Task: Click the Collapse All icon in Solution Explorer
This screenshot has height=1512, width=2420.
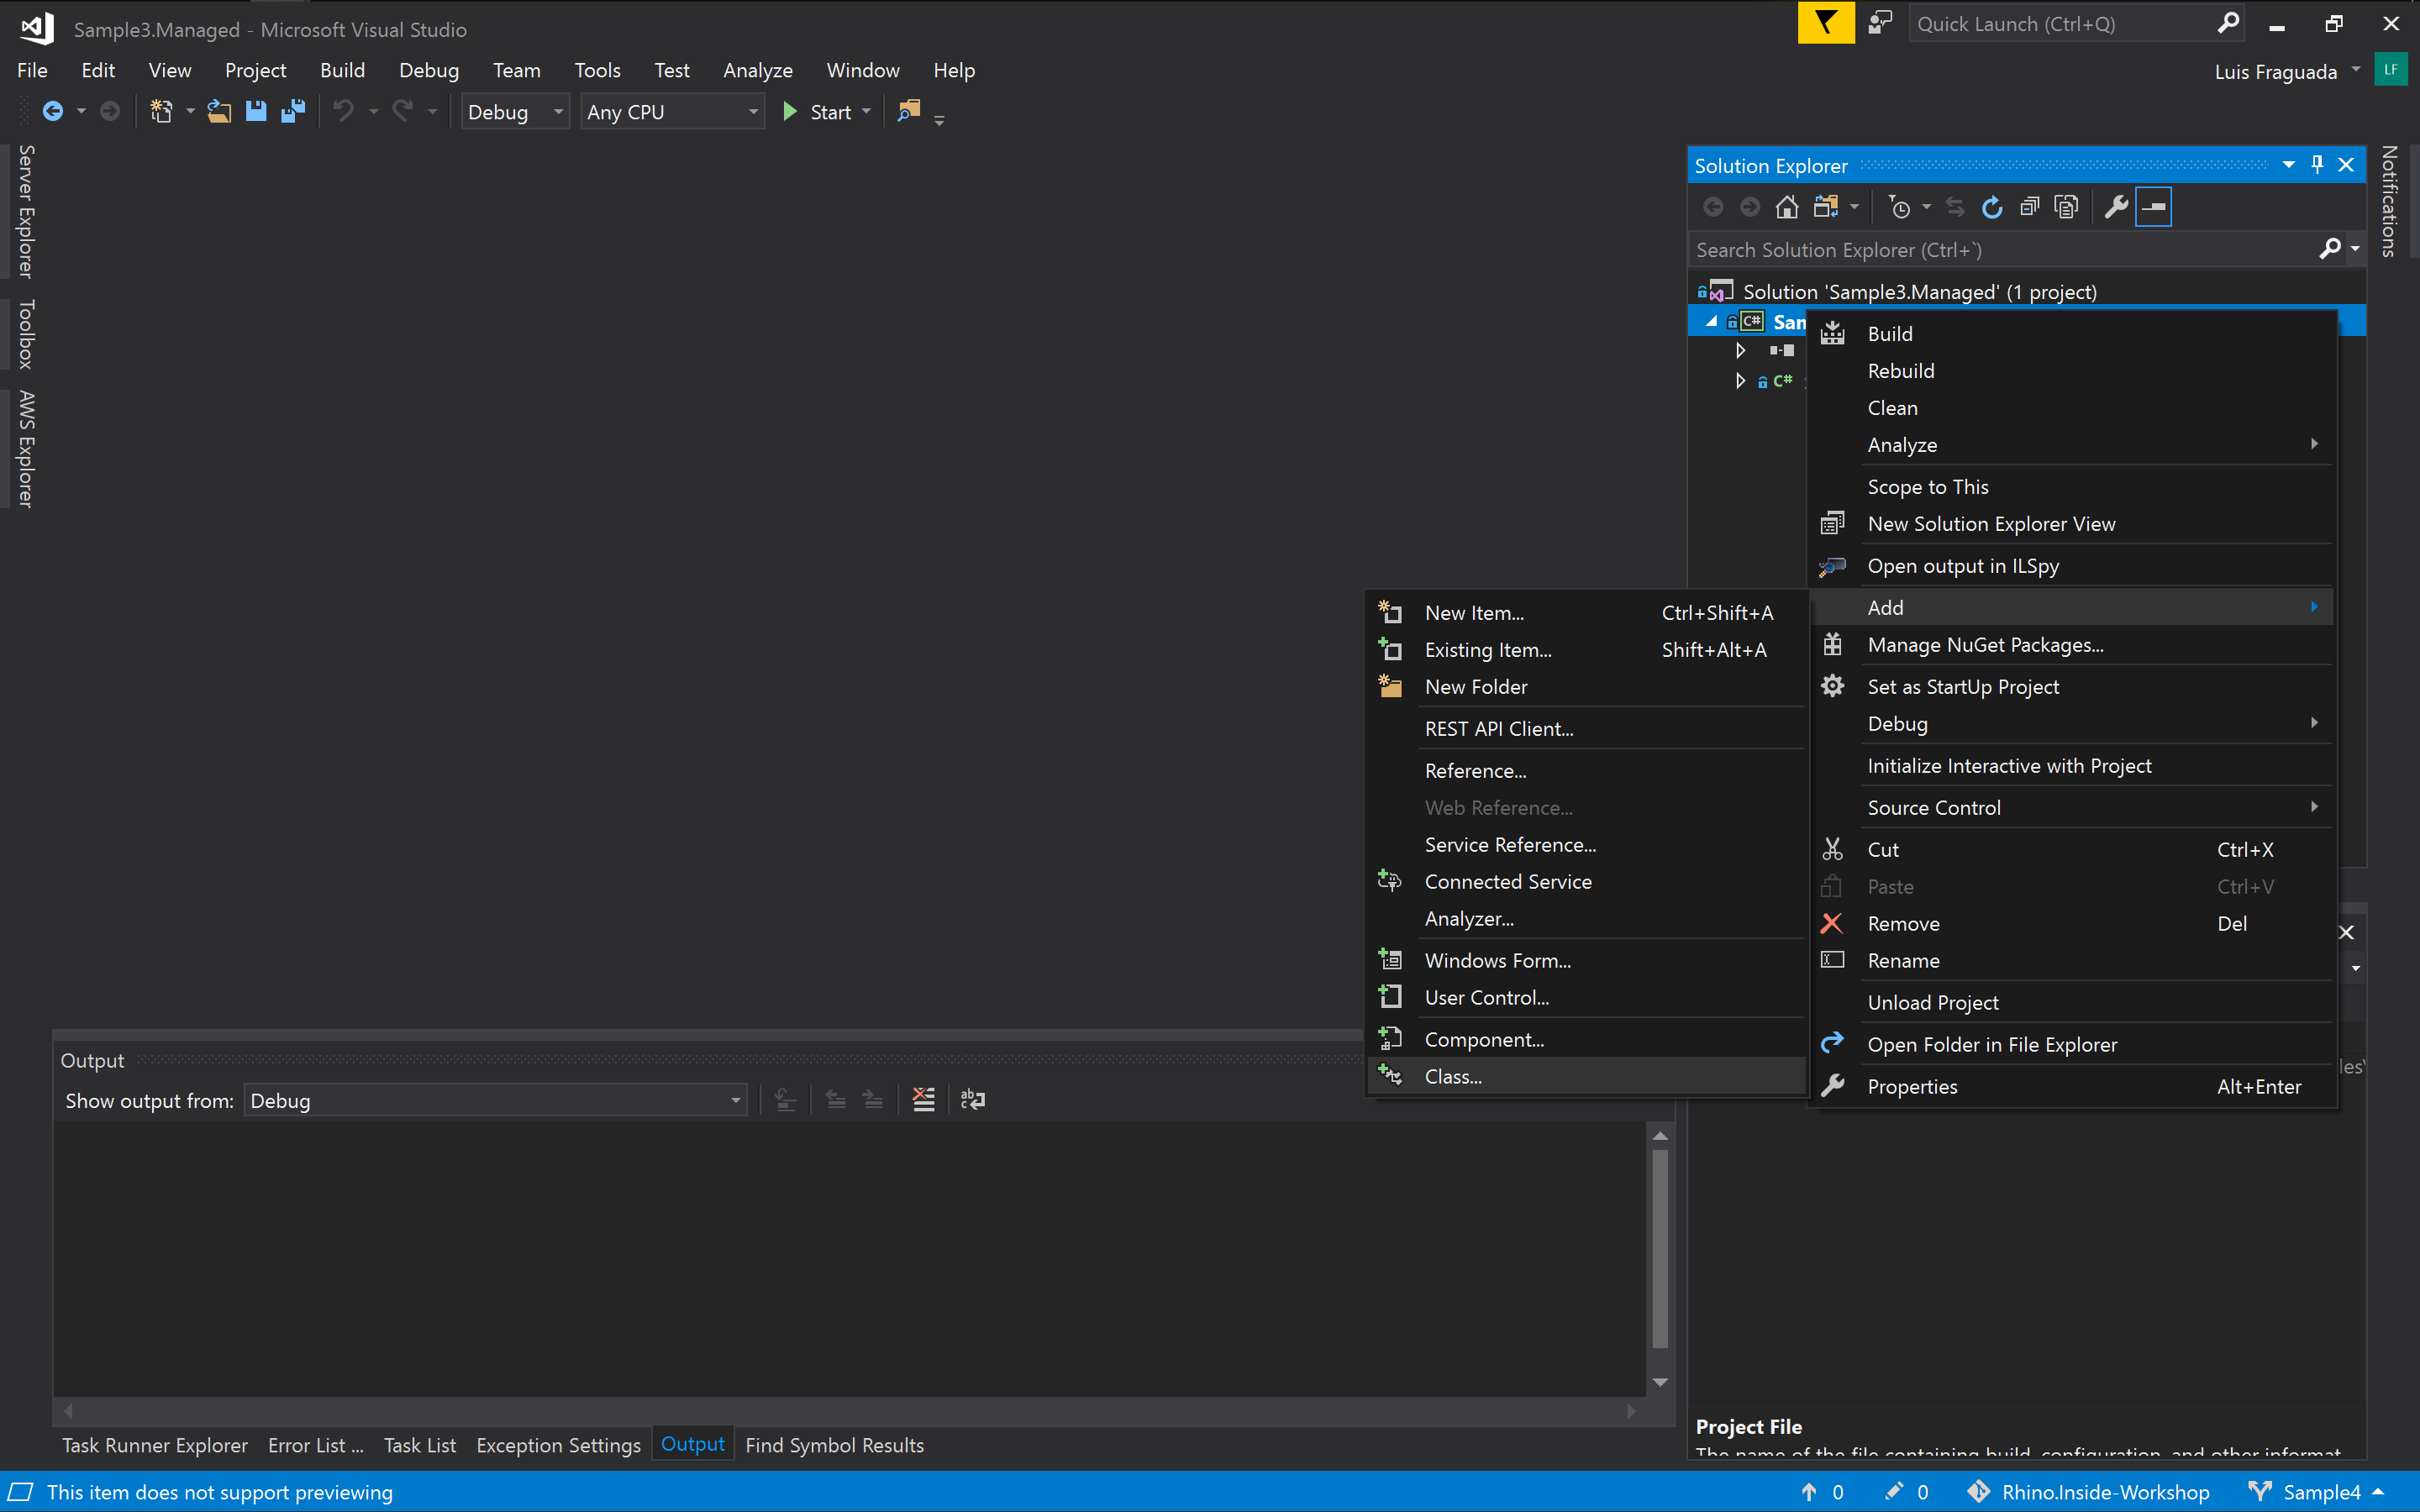Action: (x=2029, y=207)
